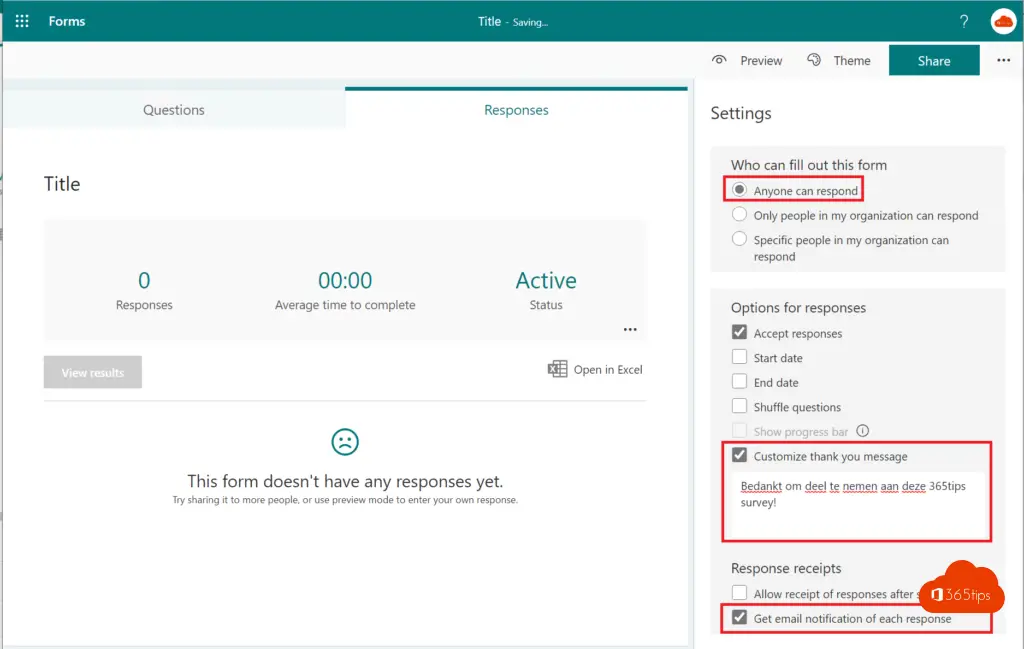Click the progress bar info icon
This screenshot has width=1024, height=649.
tap(863, 431)
